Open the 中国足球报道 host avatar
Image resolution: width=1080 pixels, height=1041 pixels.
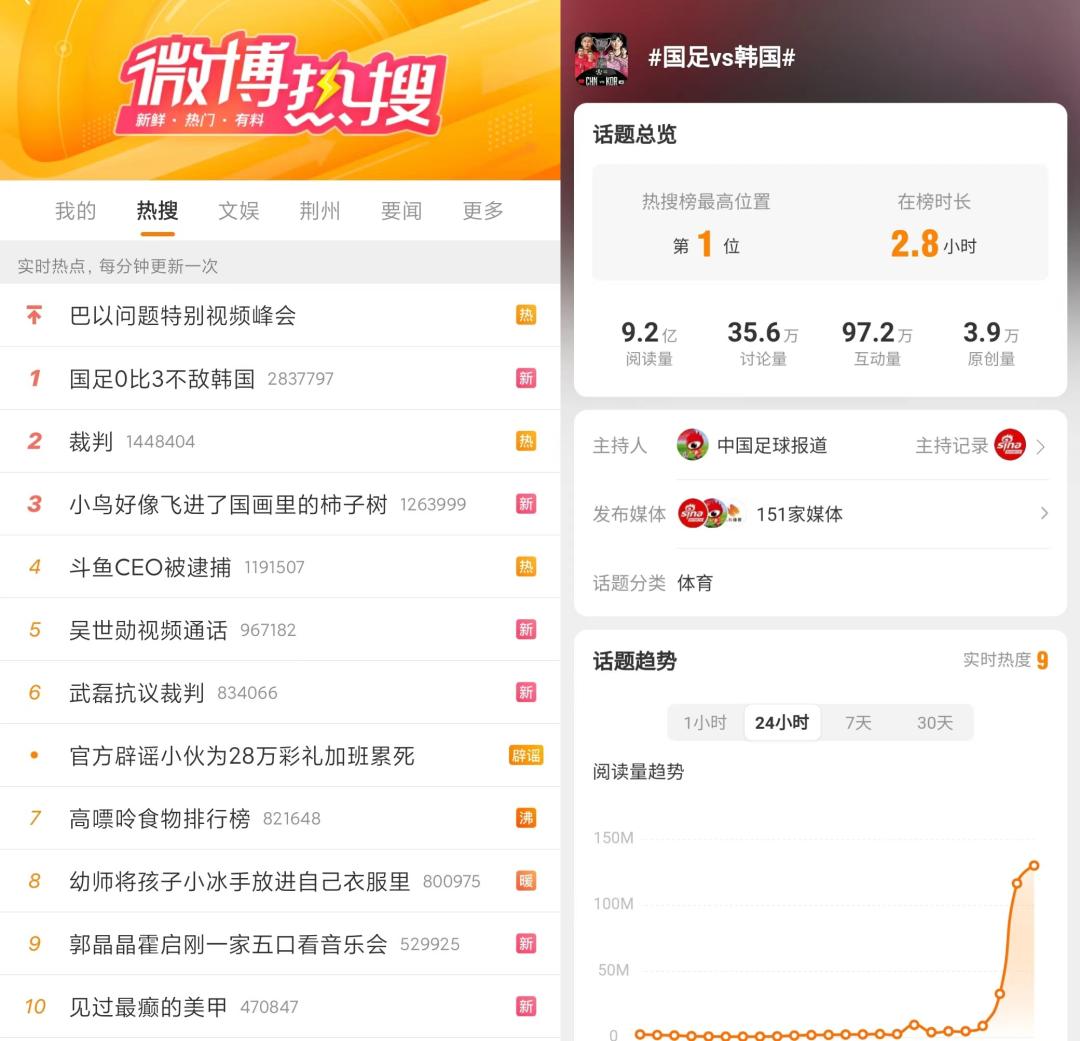(692, 445)
